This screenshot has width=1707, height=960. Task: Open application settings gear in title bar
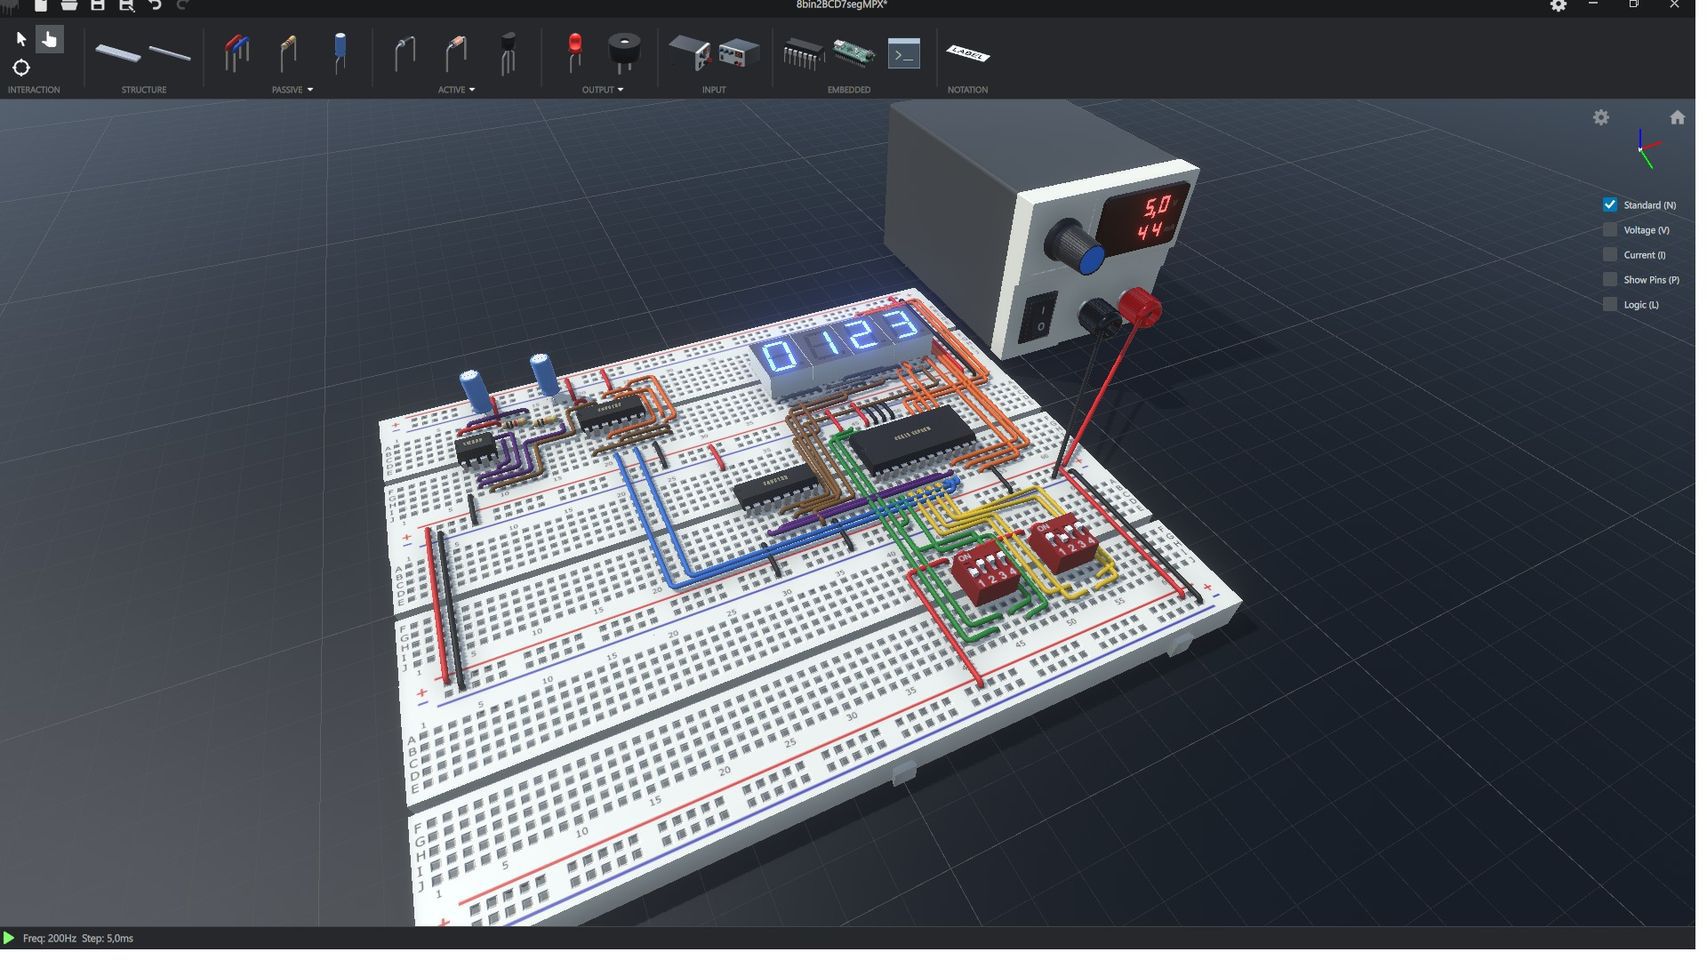tap(1558, 5)
